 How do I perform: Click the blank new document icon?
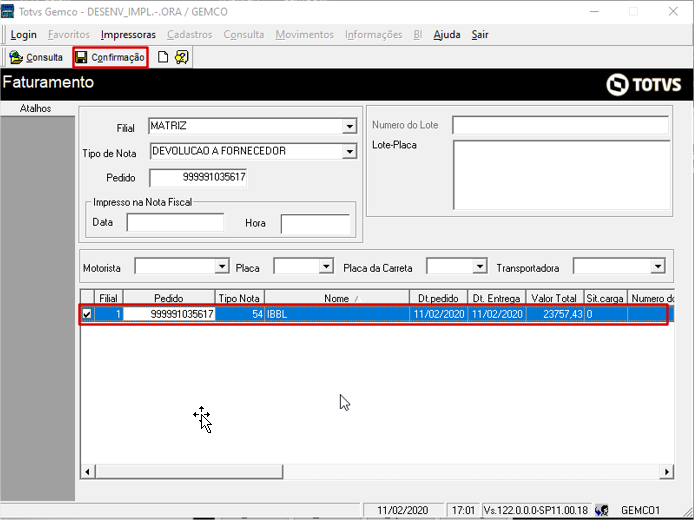[163, 57]
